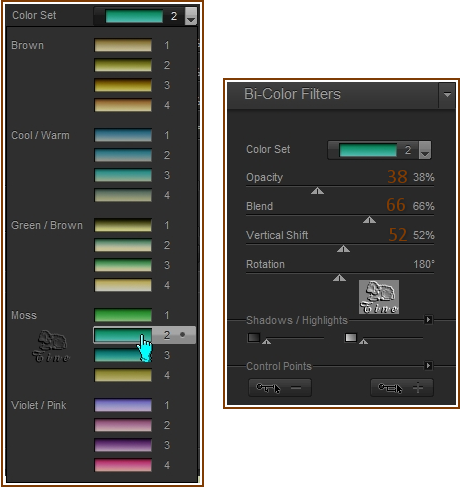Click the Tine watermark thumbnail under Rotation
460x487 pixels.
(379, 297)
